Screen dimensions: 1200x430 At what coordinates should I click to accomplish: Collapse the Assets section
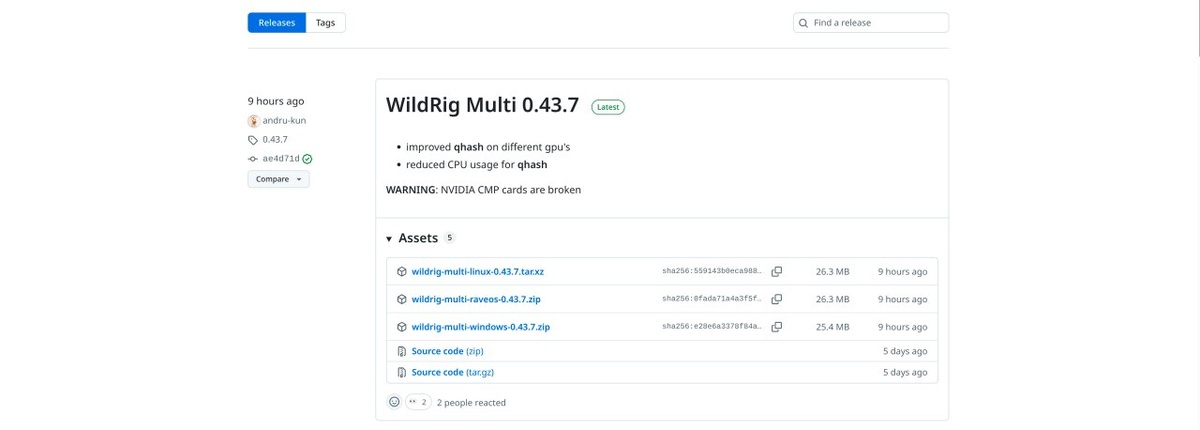point(389,239)
